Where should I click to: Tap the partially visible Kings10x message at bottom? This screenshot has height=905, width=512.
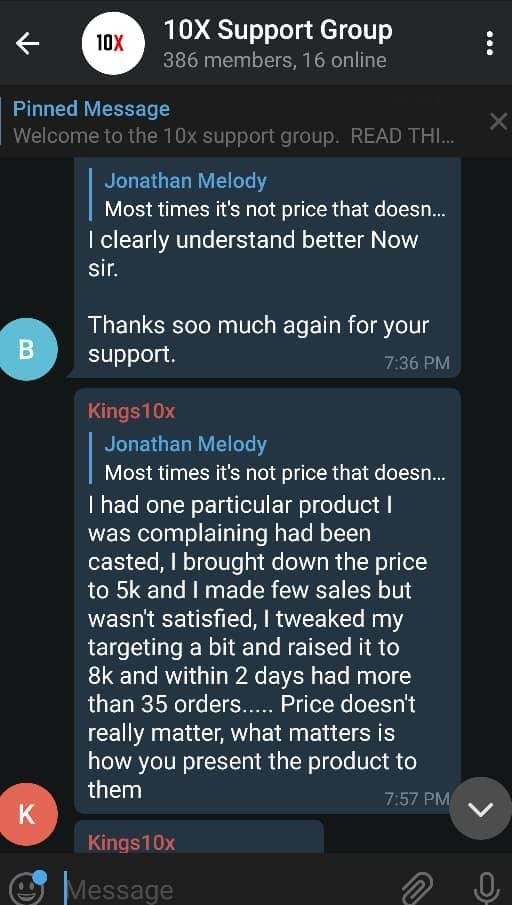pos(199,837)
